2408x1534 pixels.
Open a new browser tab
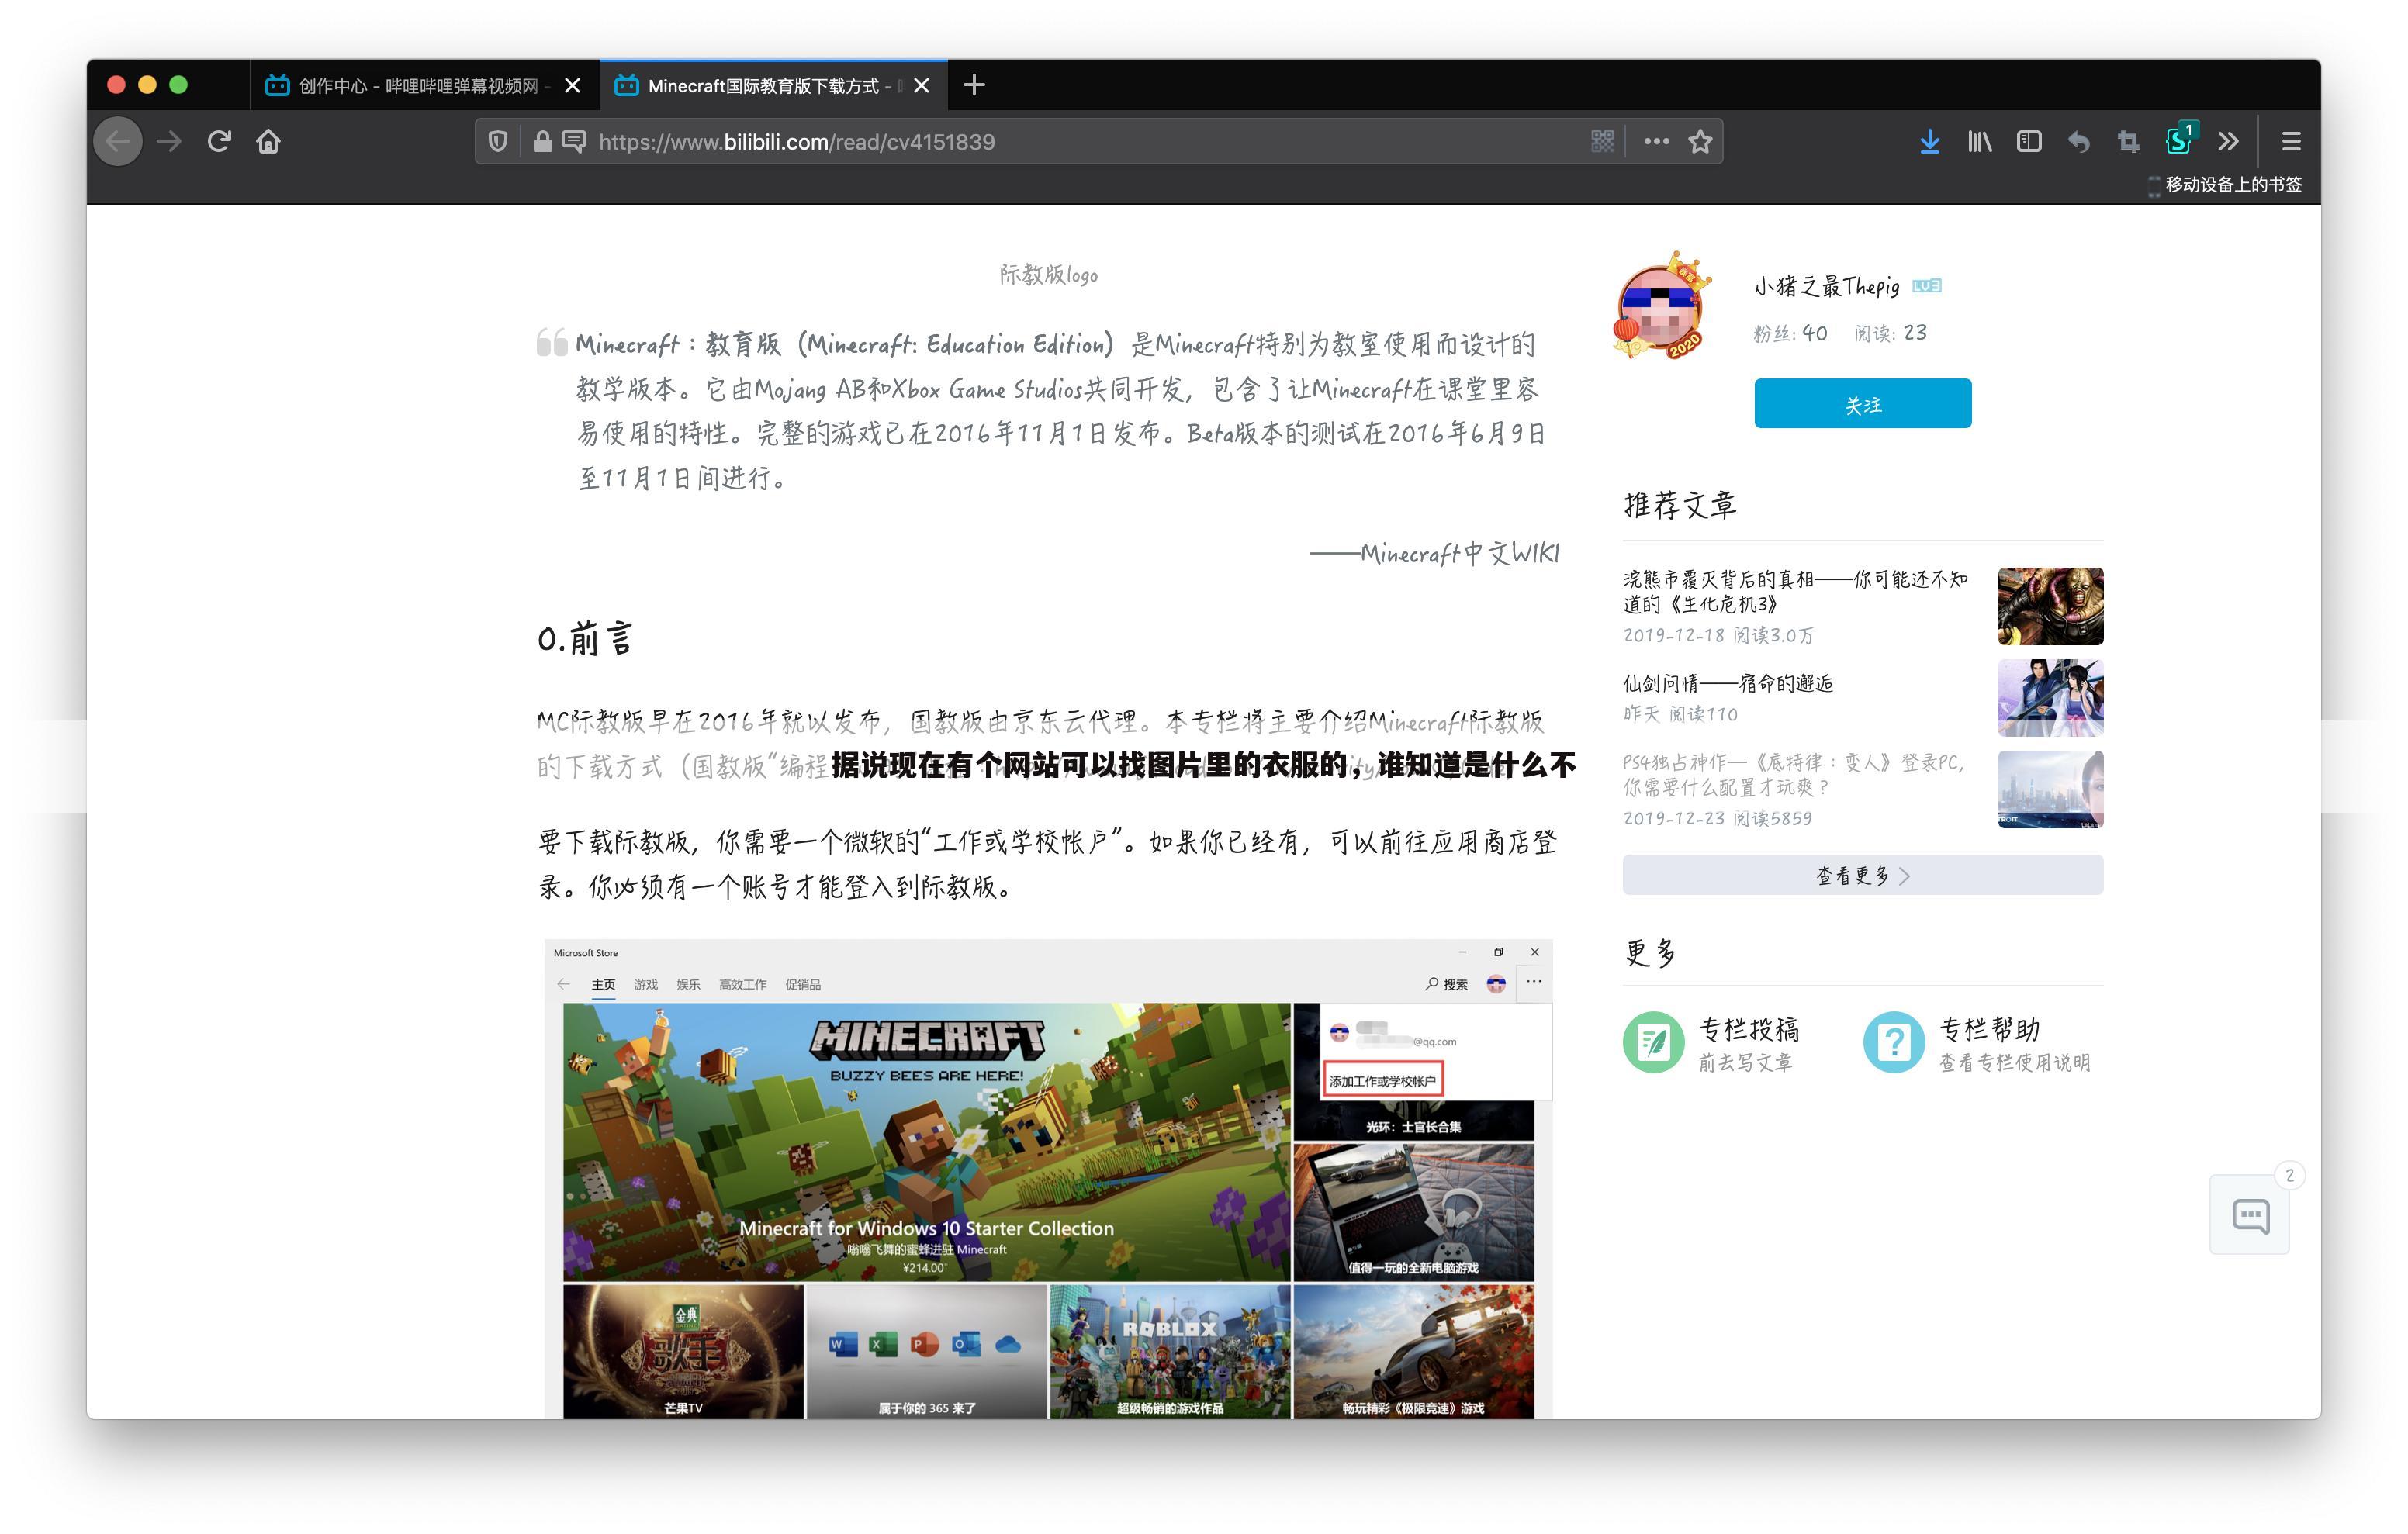click(974, 86)
